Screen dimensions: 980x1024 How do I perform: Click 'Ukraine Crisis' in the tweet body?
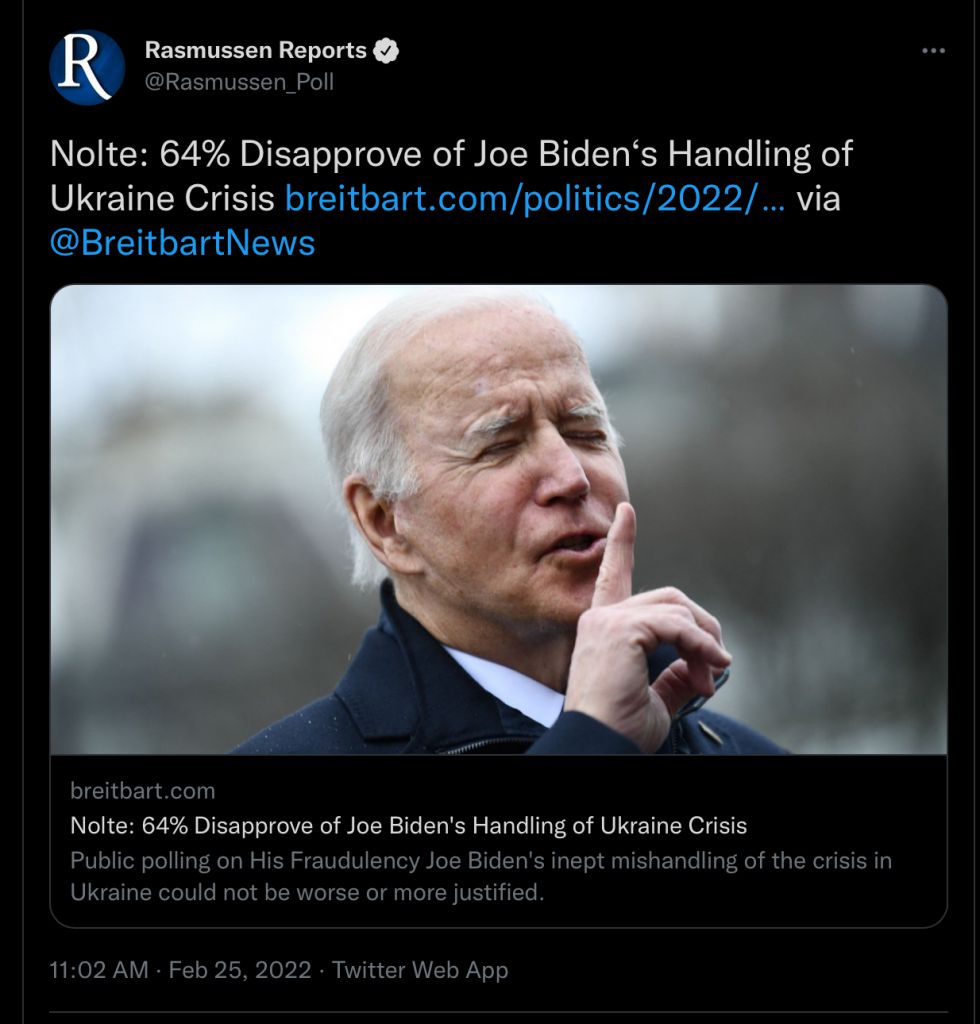[162, 198]
